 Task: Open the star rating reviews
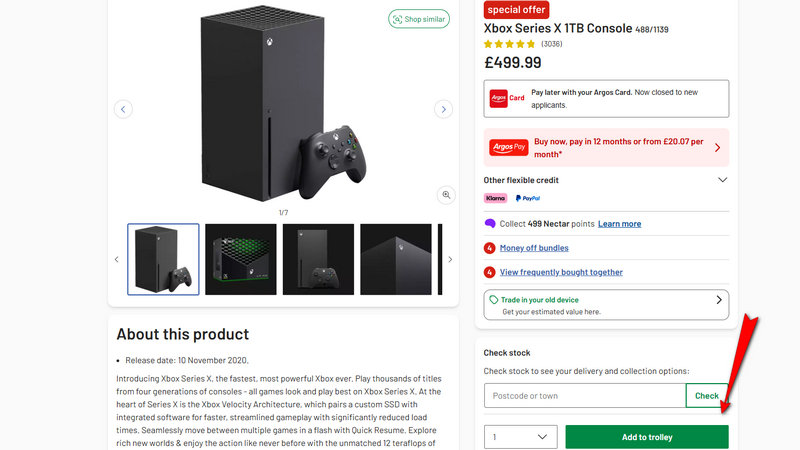pos(510,44)
